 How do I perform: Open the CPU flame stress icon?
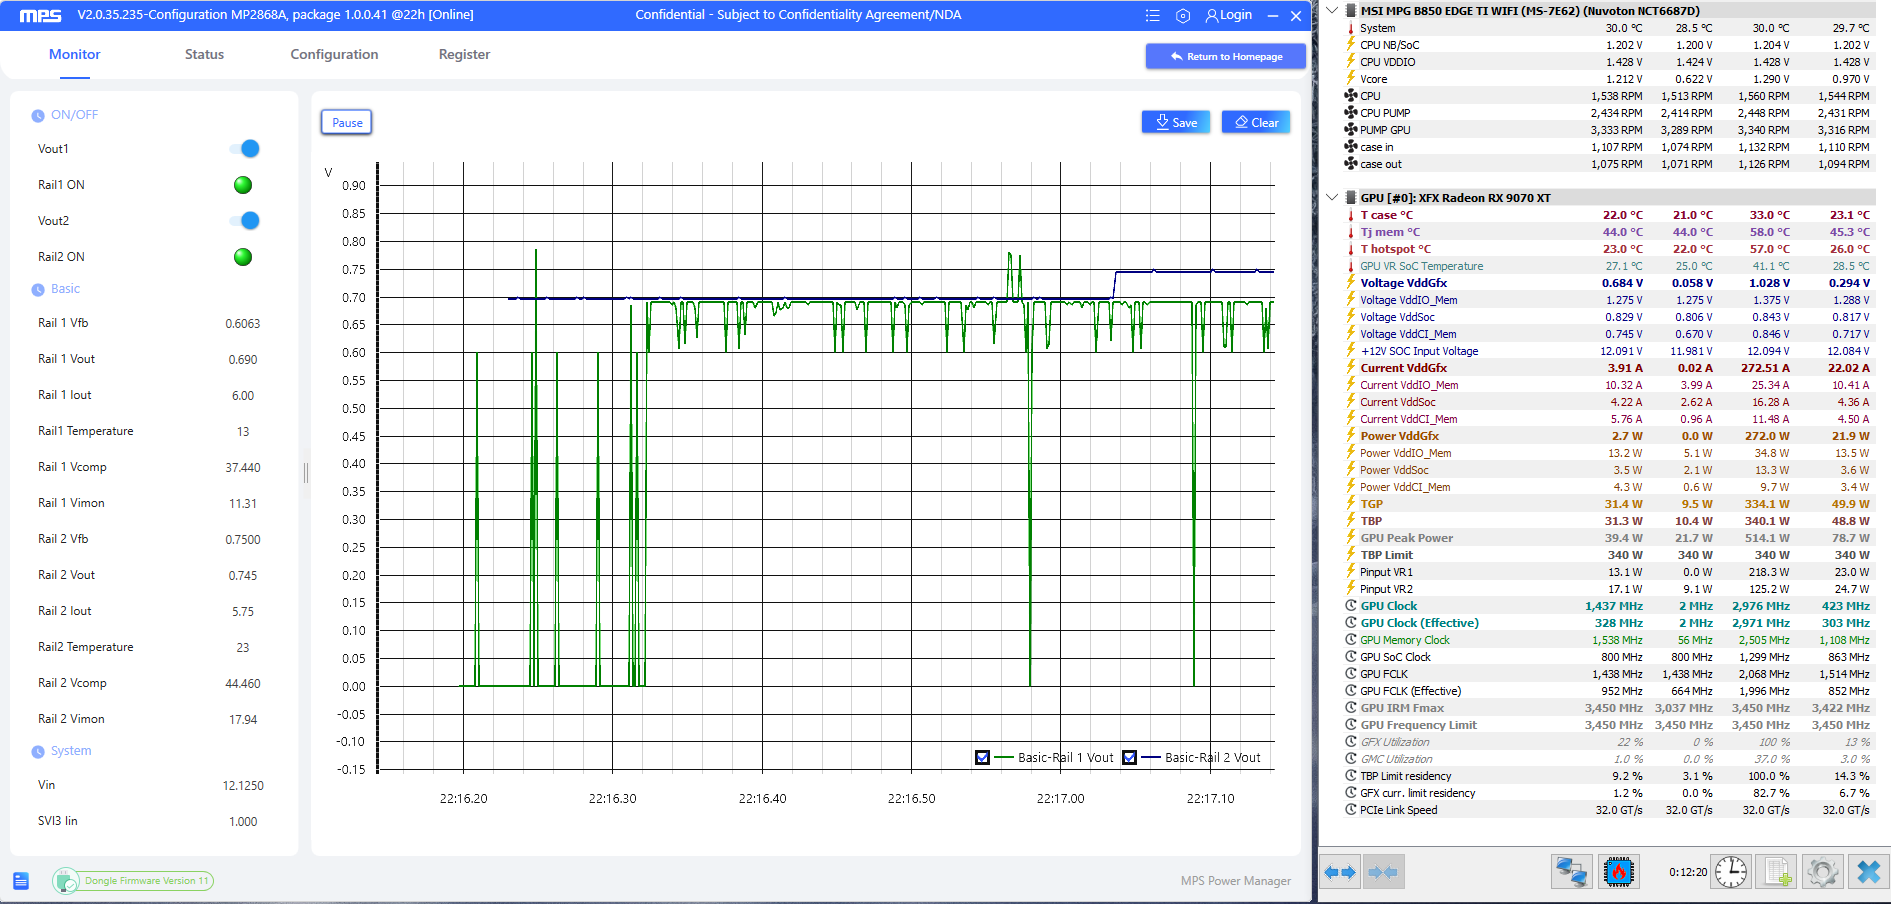(x=1618, y=872)
